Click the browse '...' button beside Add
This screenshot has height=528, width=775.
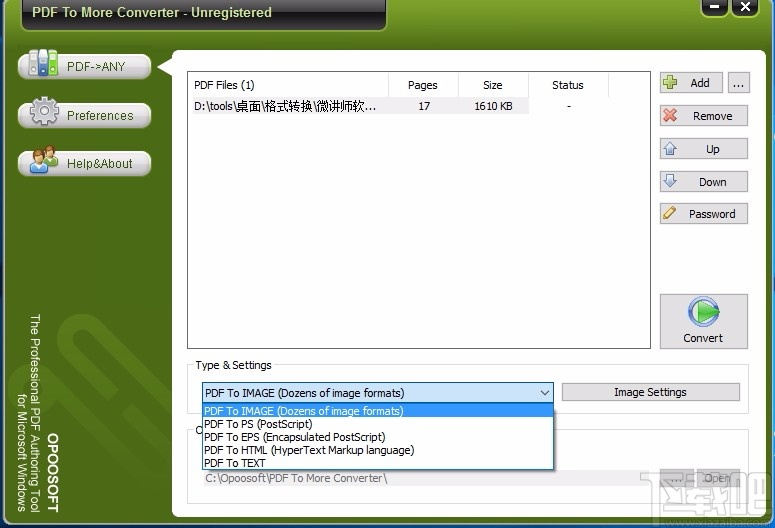tap(738, 83)
